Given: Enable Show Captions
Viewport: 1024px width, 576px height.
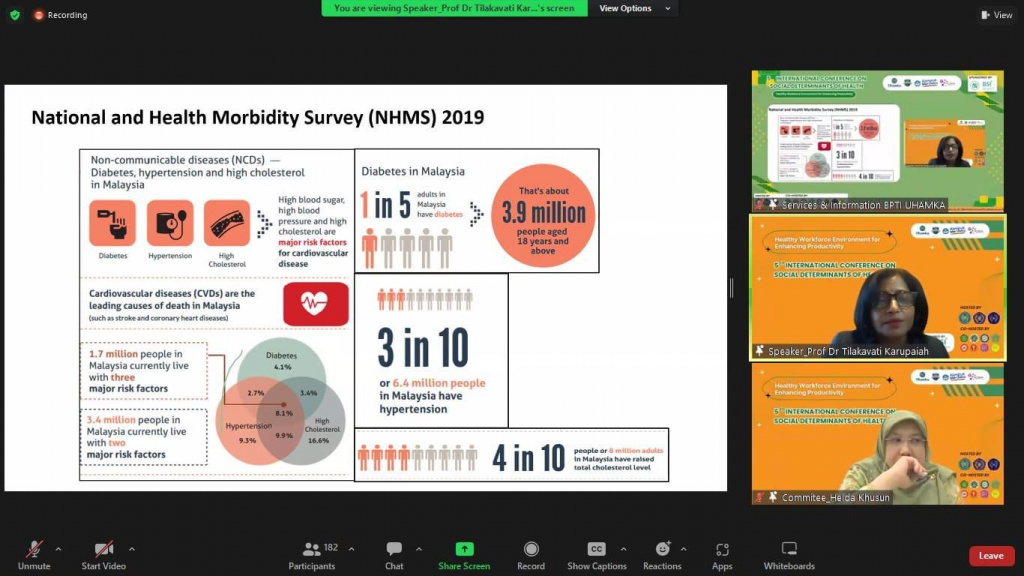Looking at the screenshot, I should coord(596,554).
